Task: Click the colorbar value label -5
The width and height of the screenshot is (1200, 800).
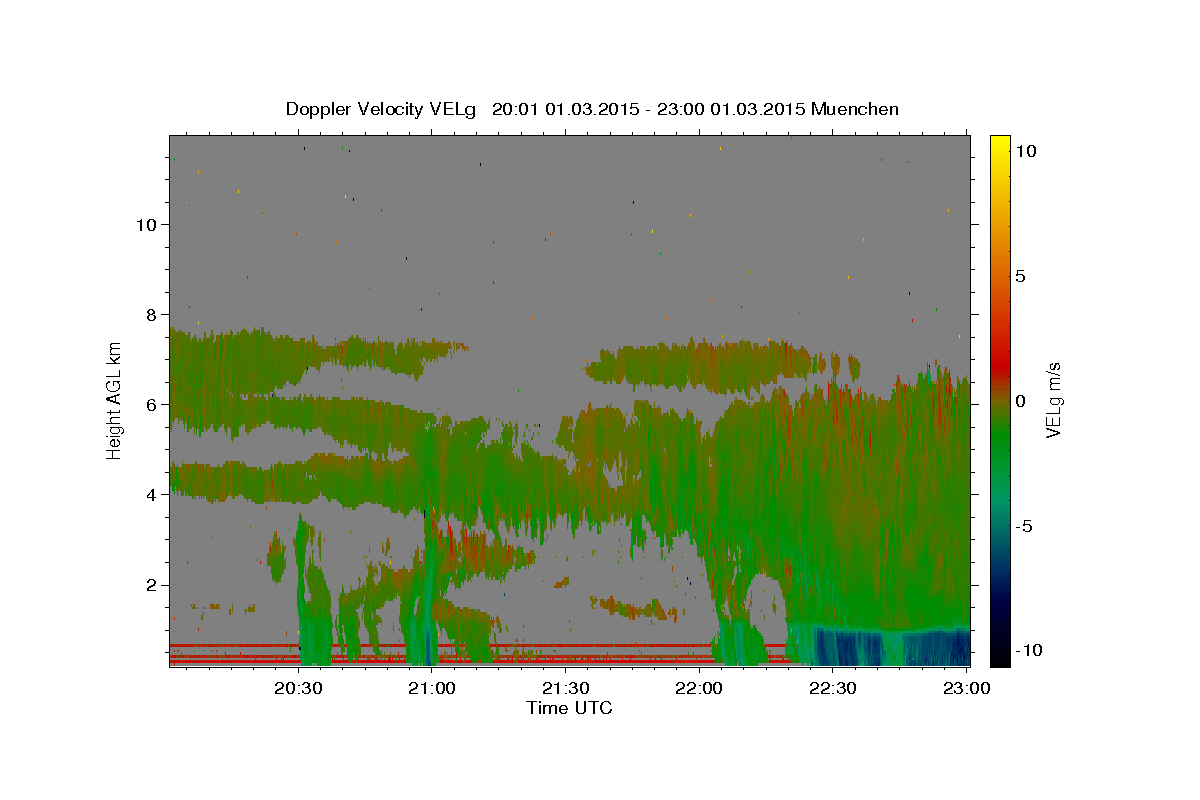Action: (1023, 526)
